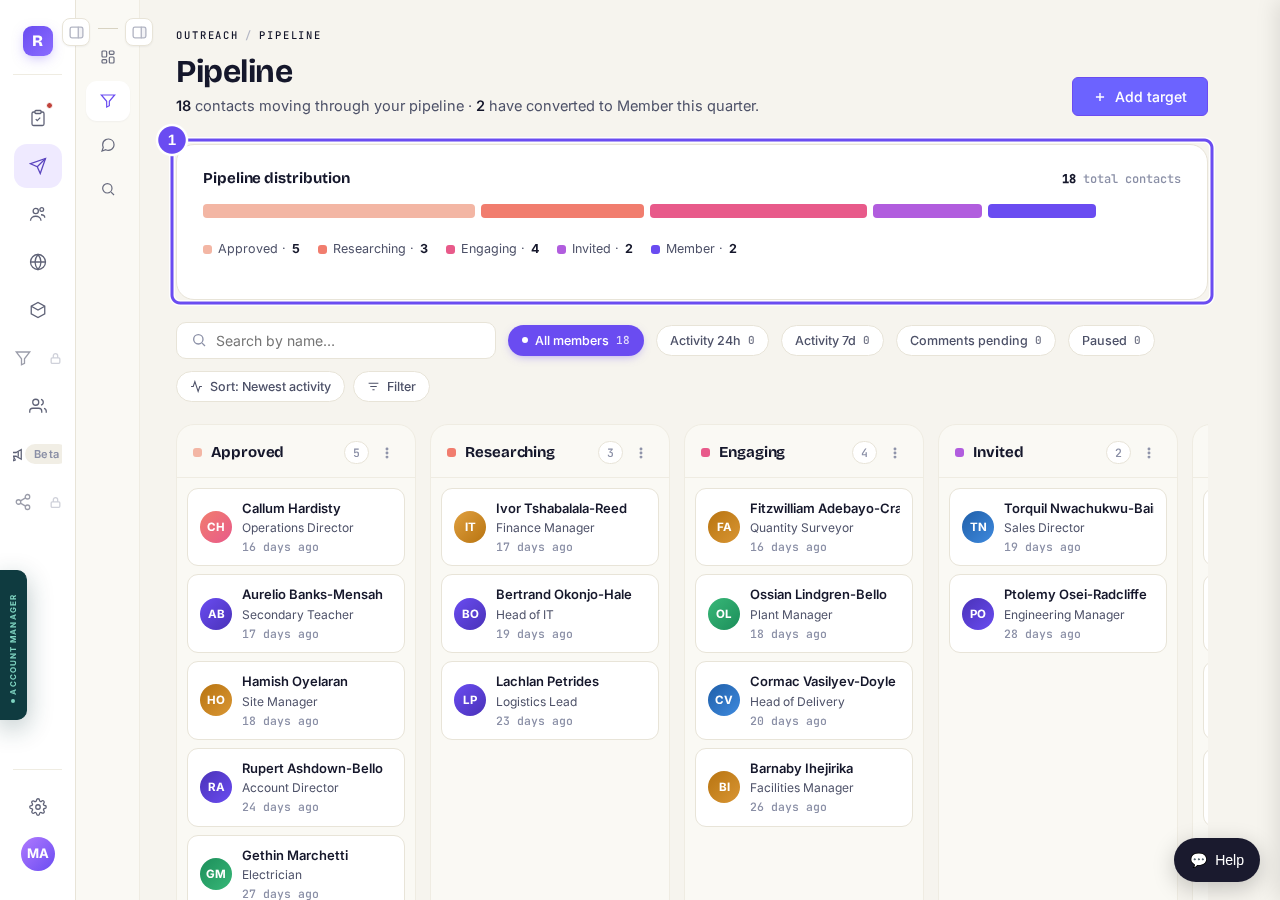This screenshot has height=900, width=1280.
Task: Click the purple R workspace logo
Action: [x=38, y=41]
